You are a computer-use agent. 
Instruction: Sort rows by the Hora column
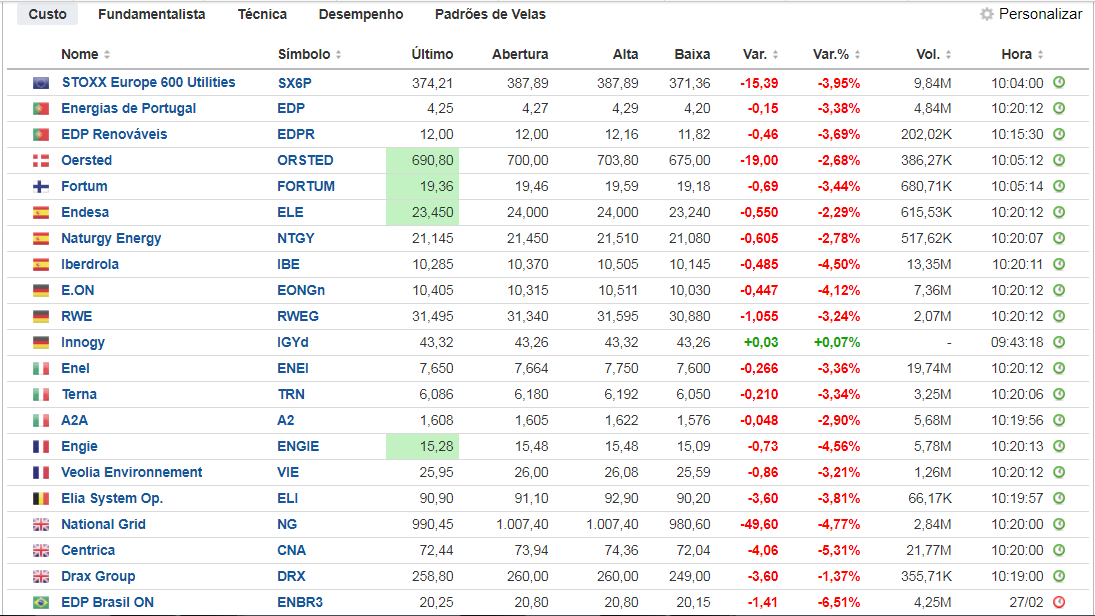tap(1022, 55)
